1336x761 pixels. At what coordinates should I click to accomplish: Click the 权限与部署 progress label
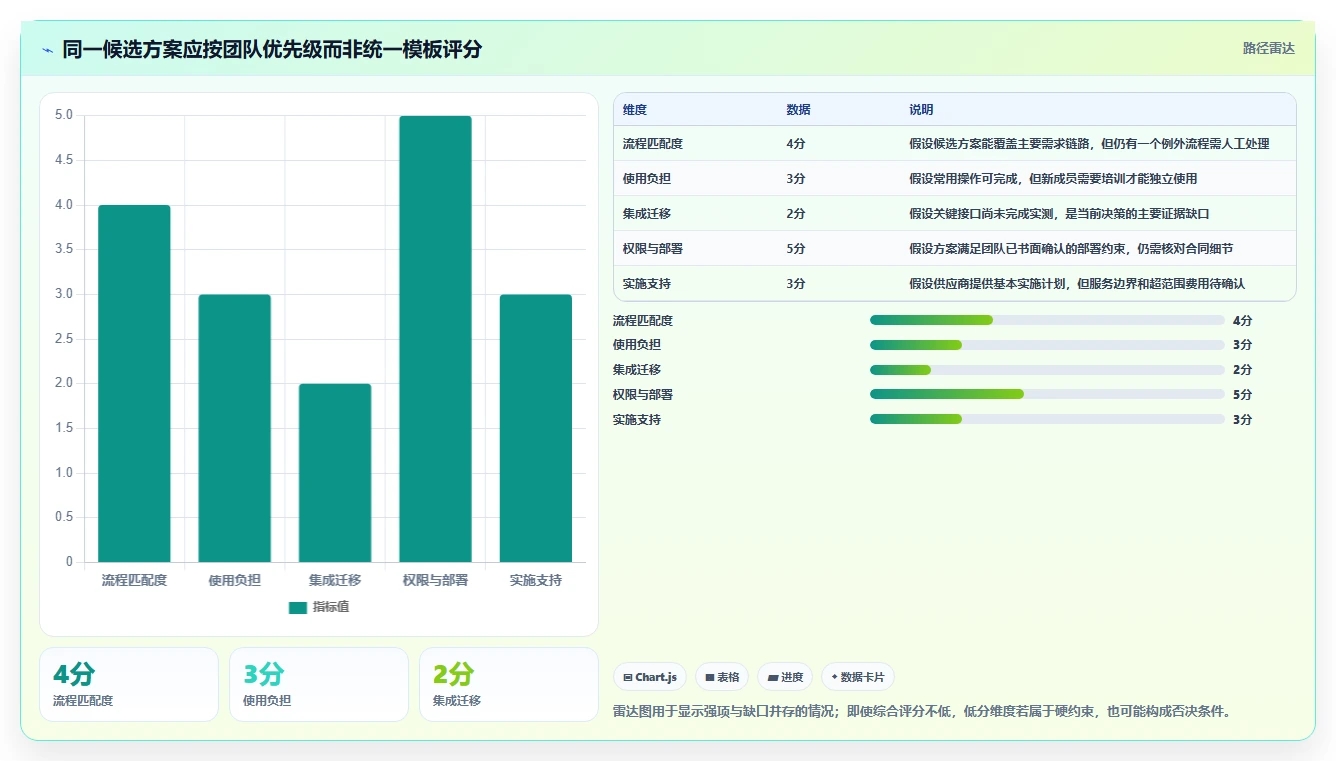[643, 395]
